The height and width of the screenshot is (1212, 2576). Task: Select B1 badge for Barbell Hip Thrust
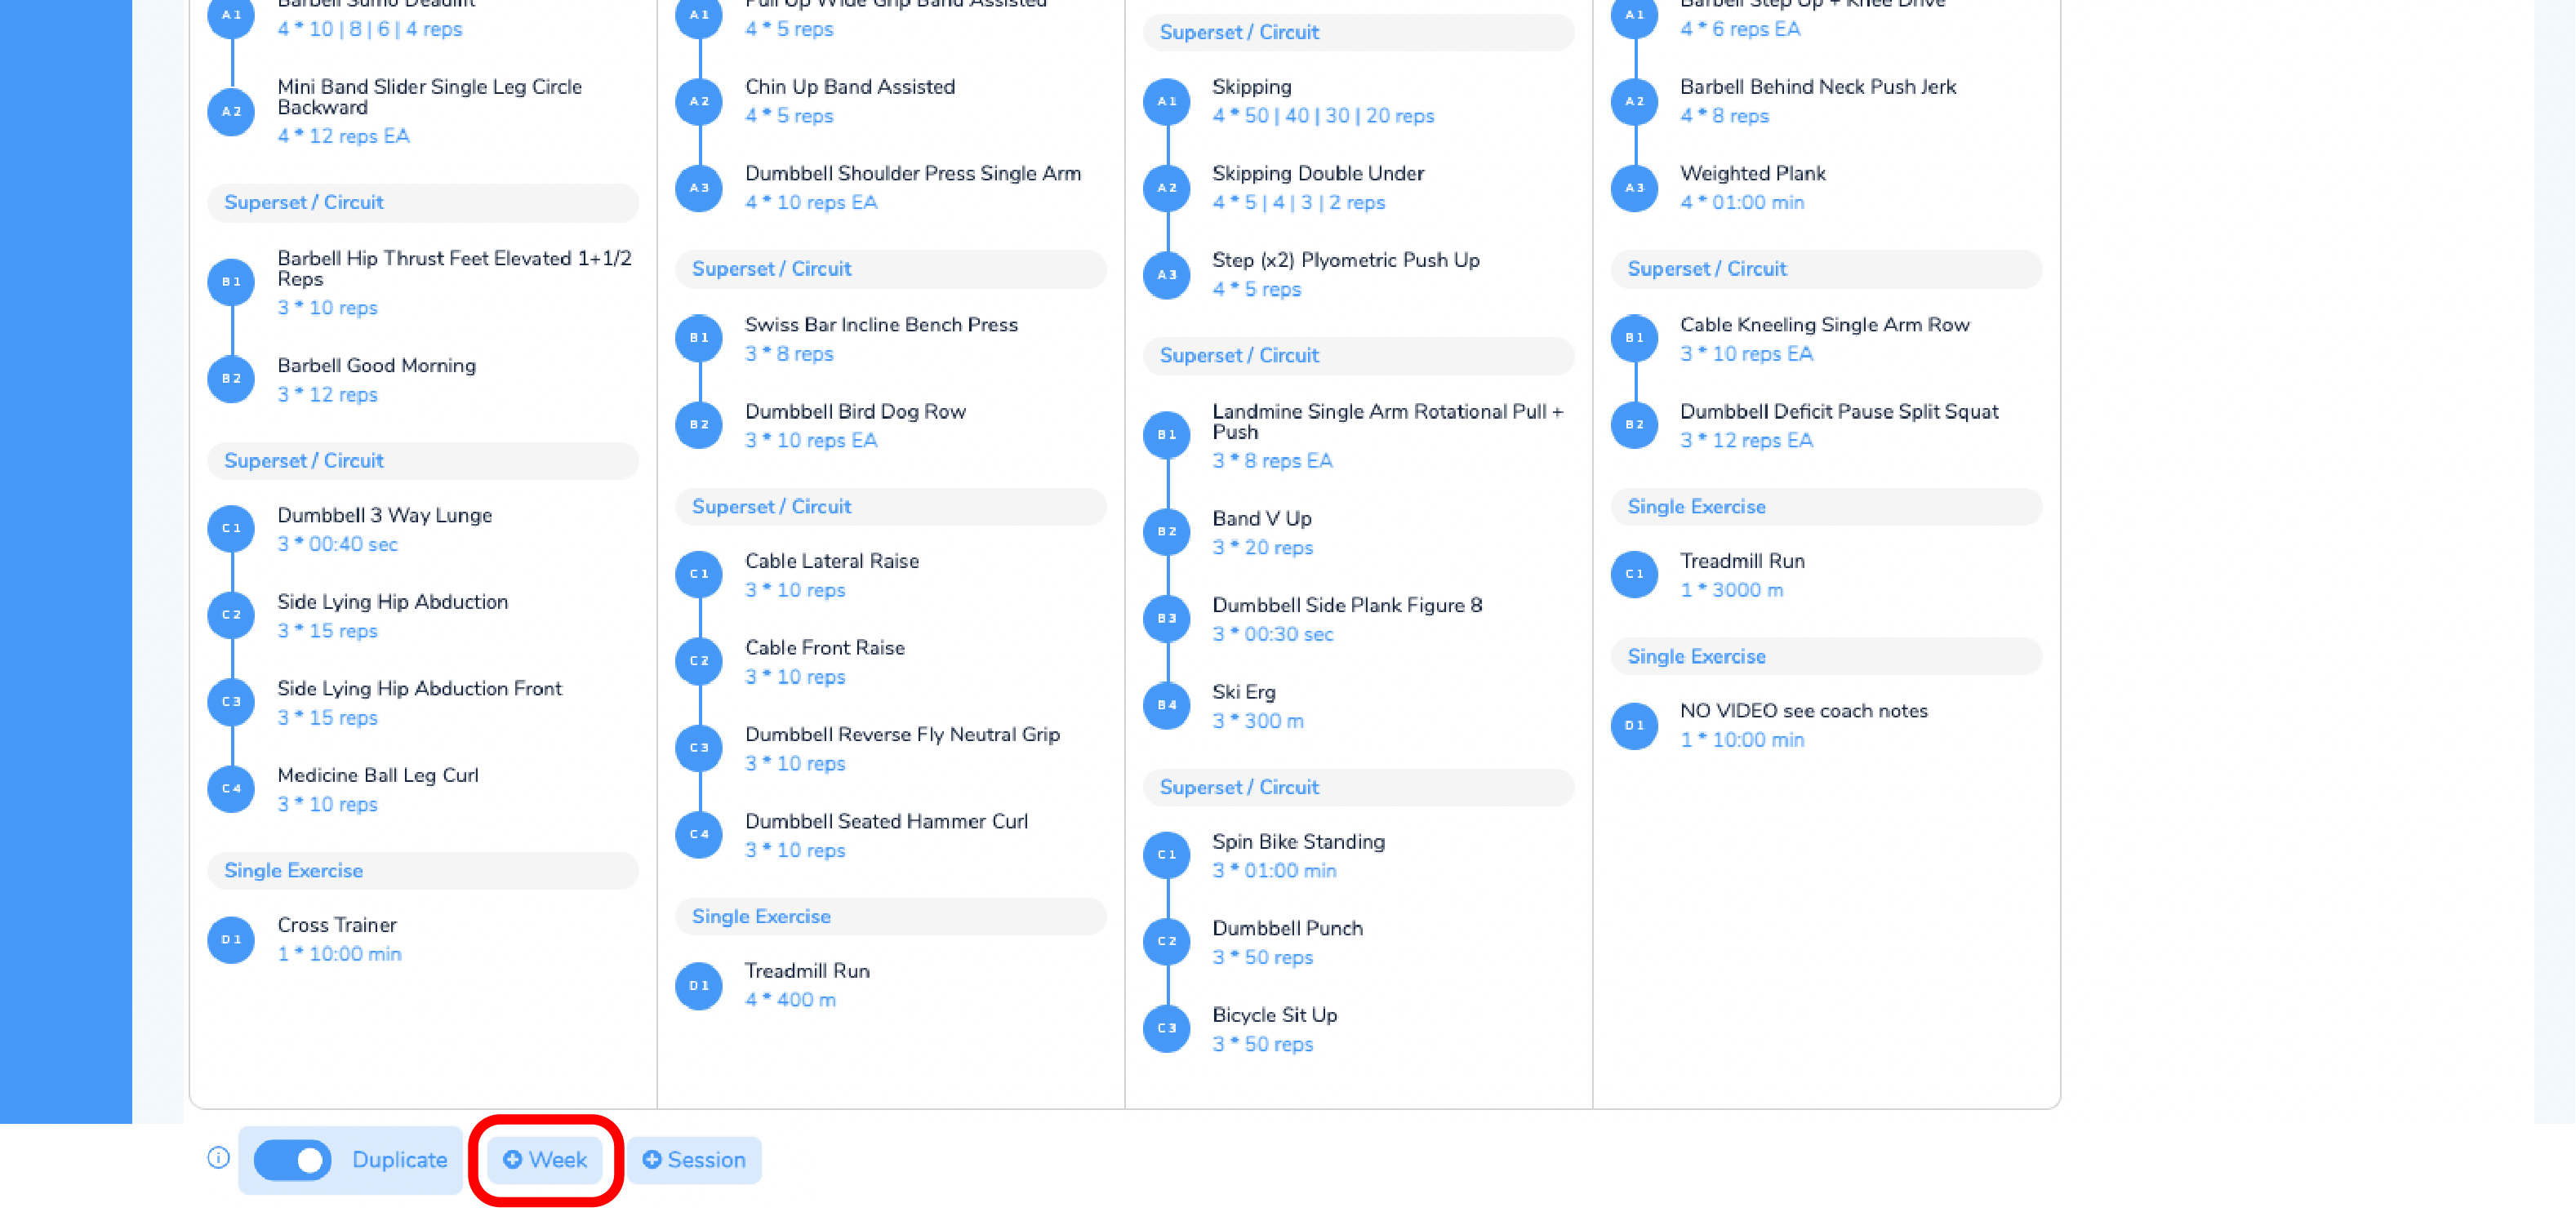(231, 282)
